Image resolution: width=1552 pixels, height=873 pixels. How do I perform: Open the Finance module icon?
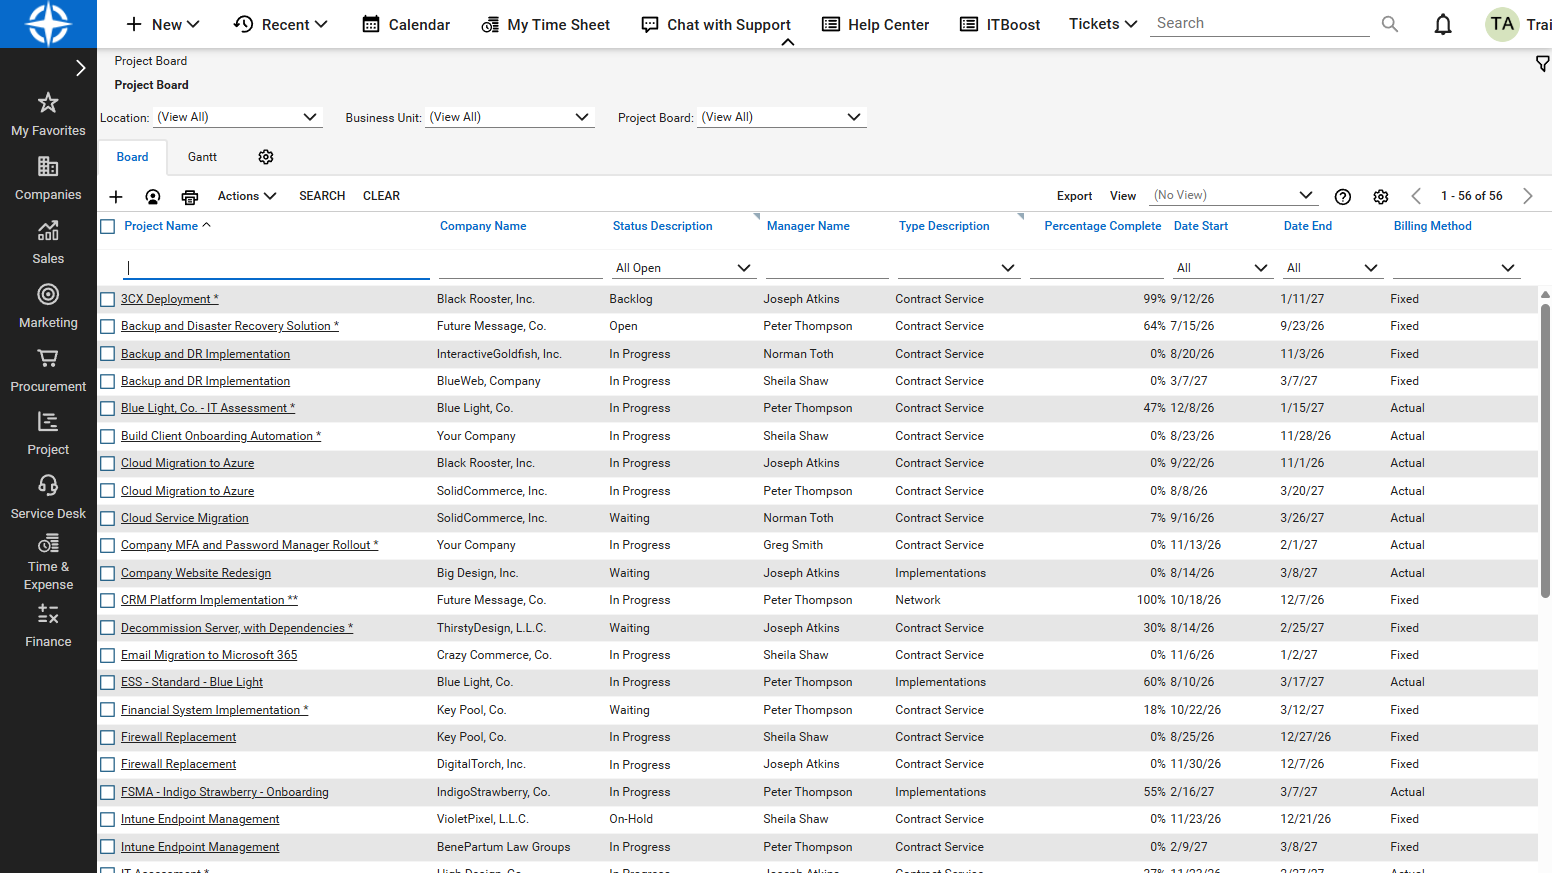tap(48, 613)
